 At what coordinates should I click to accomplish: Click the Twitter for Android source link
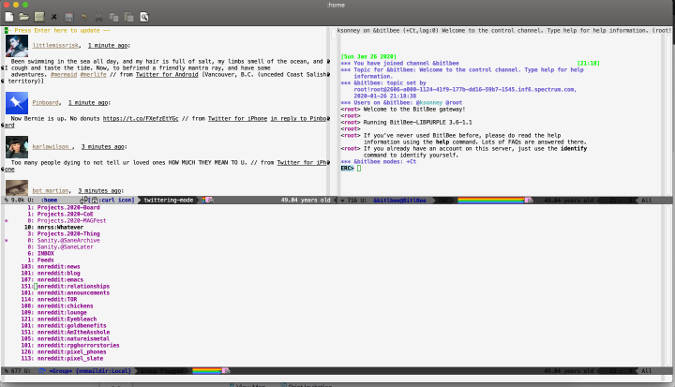point(167,74)
